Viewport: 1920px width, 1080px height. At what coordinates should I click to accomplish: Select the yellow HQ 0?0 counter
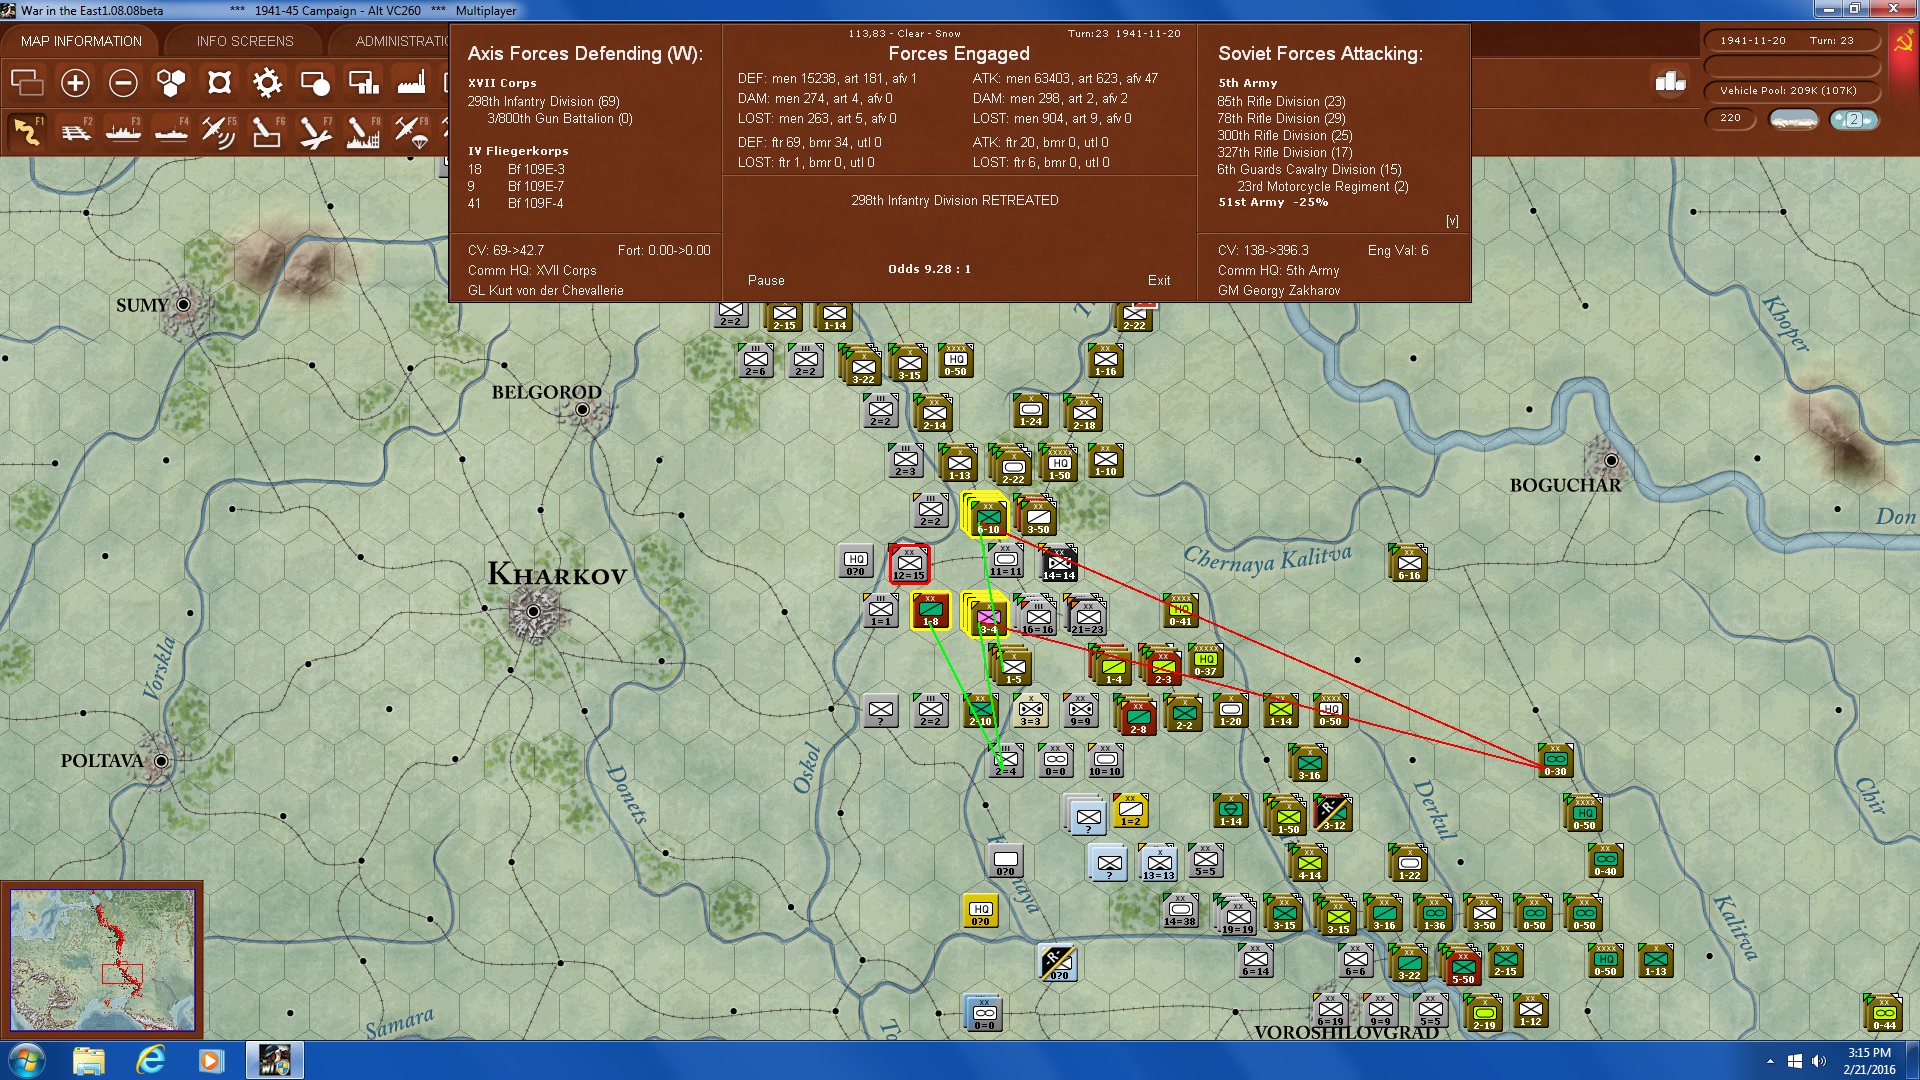click(981, 911)
